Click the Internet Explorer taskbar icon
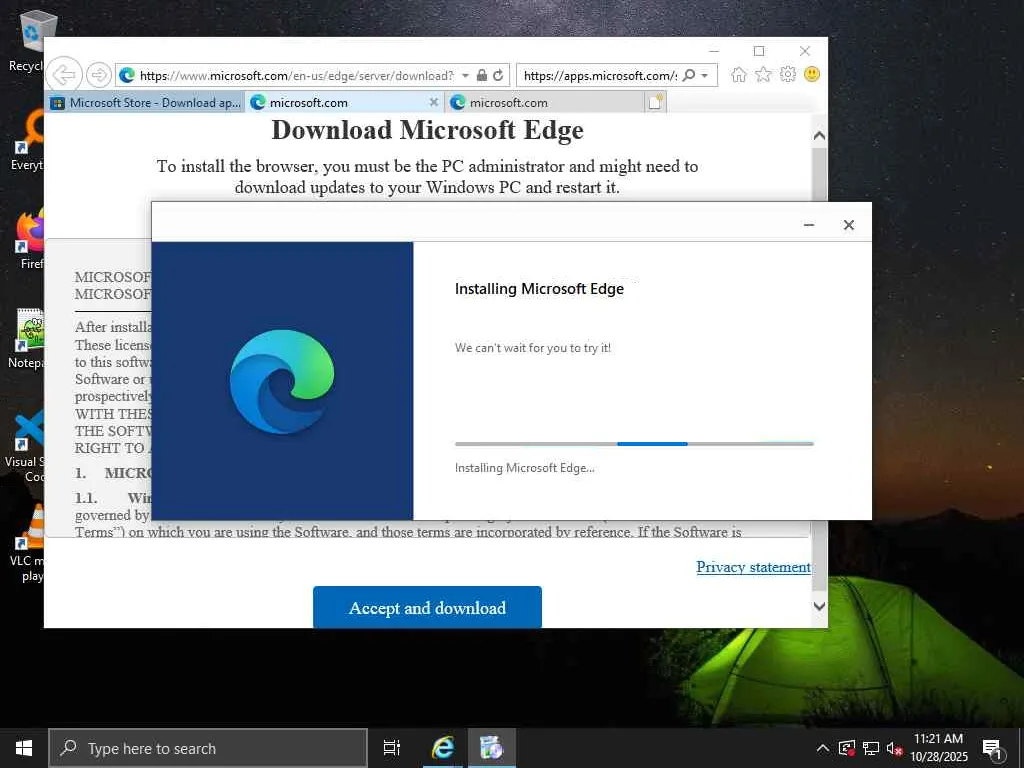The width and height of the screenshot is (1024, 768). pos(443,748)
